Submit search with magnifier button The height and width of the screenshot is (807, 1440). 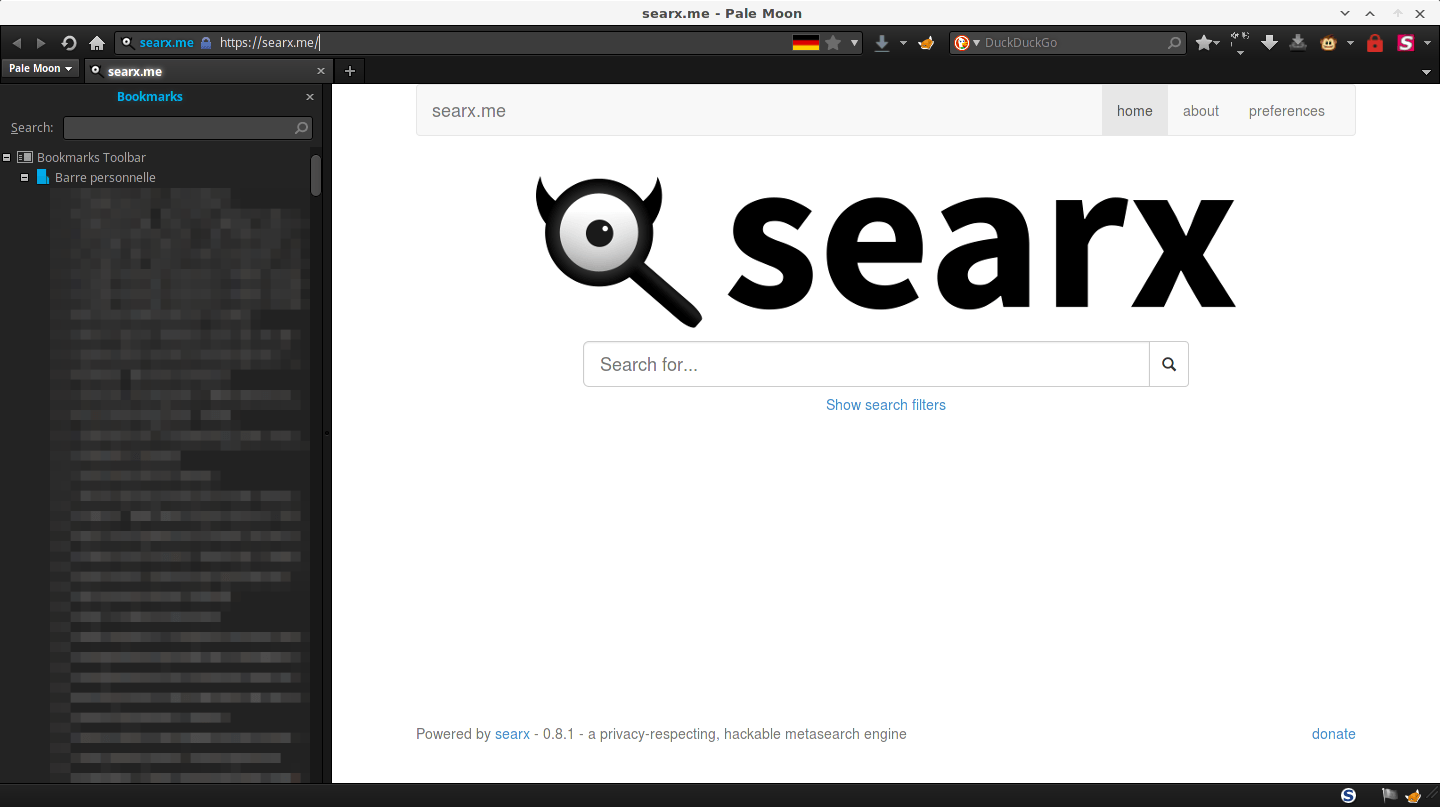point(1169,364)
